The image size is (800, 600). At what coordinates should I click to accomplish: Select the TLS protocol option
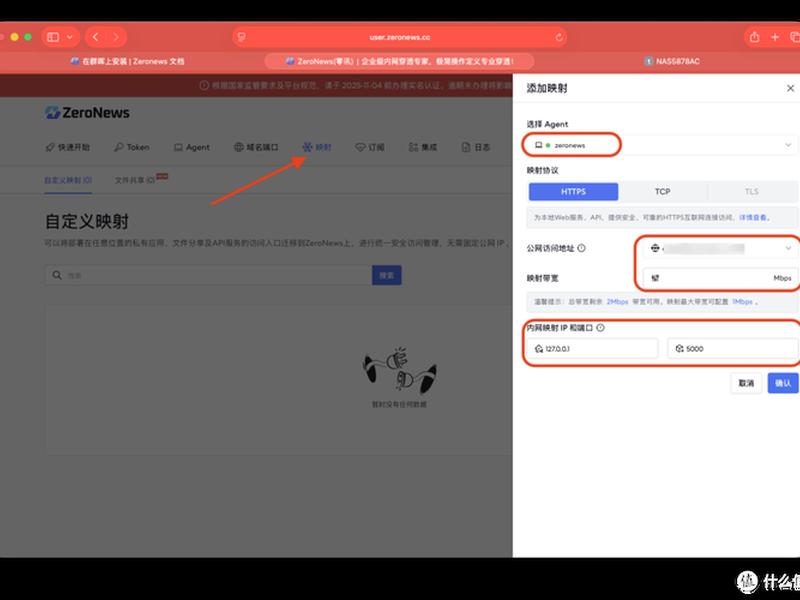click(752, 192)
